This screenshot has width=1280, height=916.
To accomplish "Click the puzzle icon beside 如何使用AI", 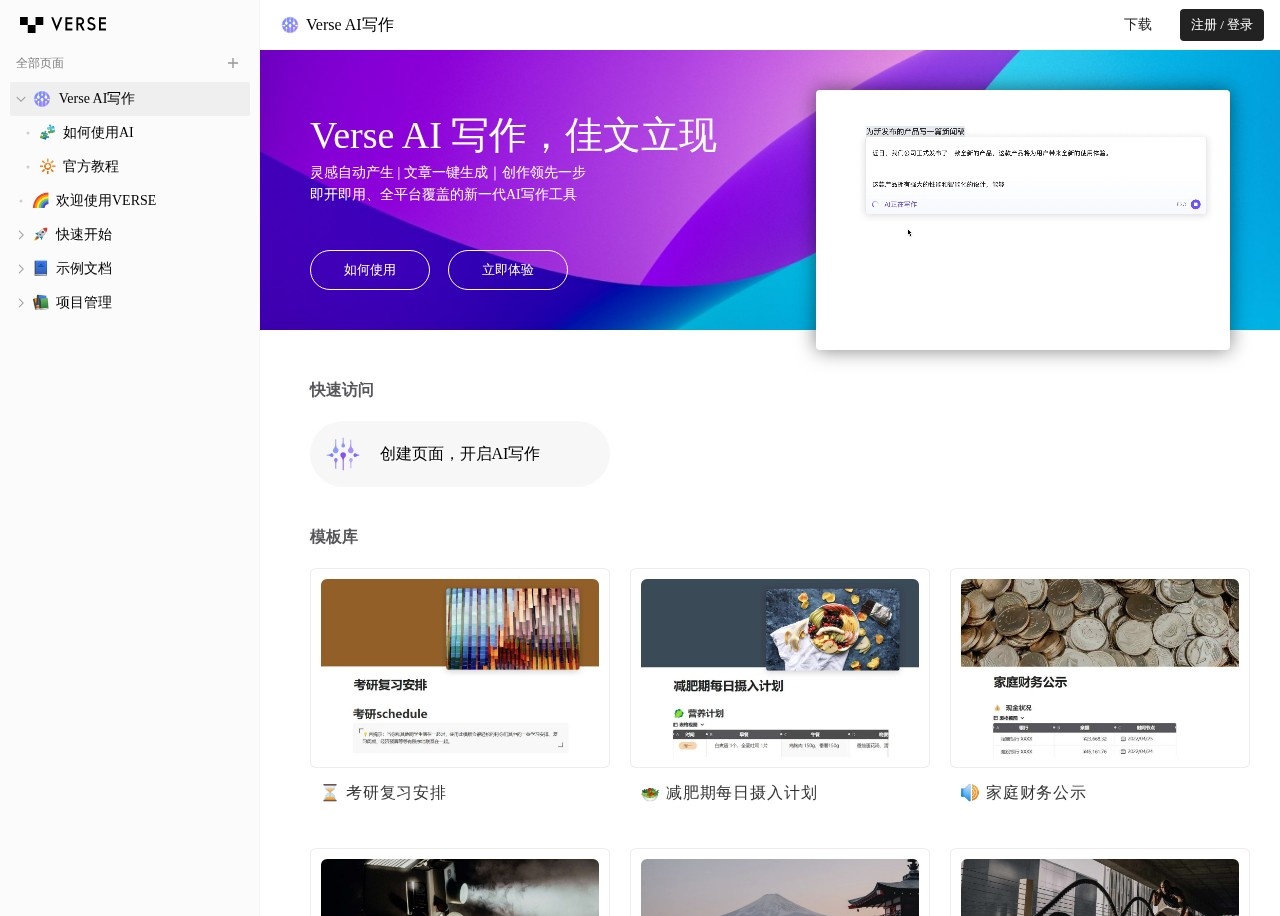I will pyautogui.click(x=47, y=132).
